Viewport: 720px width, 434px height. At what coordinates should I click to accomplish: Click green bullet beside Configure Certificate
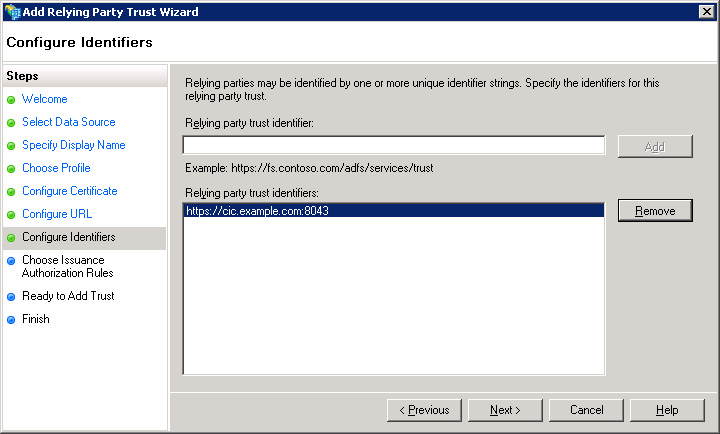tap(12, 192)
